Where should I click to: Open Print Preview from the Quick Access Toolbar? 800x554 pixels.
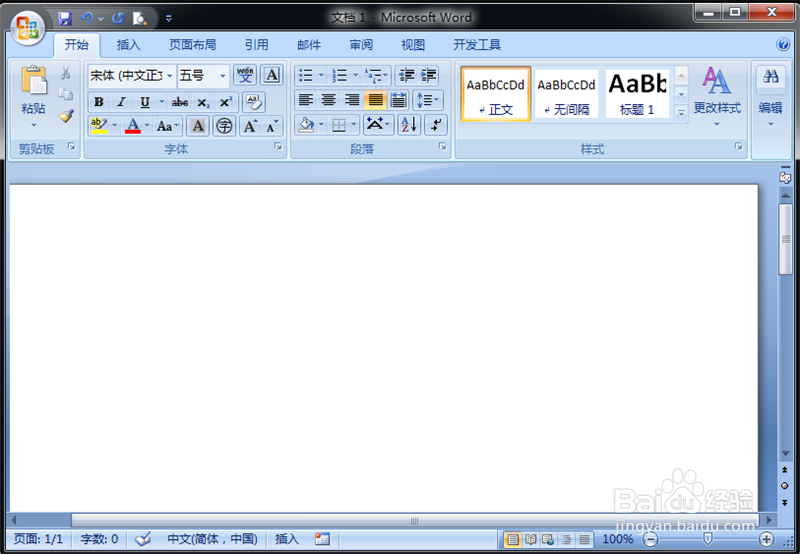click(x=139, y=19)
